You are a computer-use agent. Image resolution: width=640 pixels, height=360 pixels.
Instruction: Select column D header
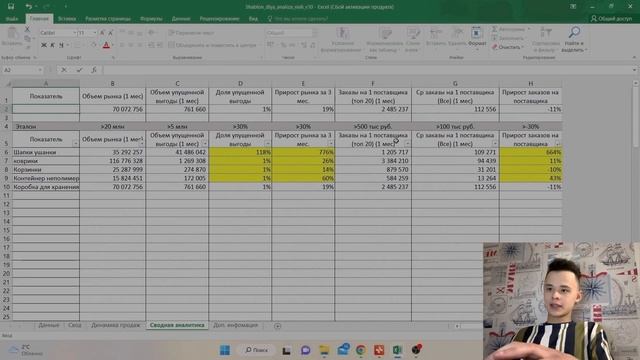pos(240,83)
